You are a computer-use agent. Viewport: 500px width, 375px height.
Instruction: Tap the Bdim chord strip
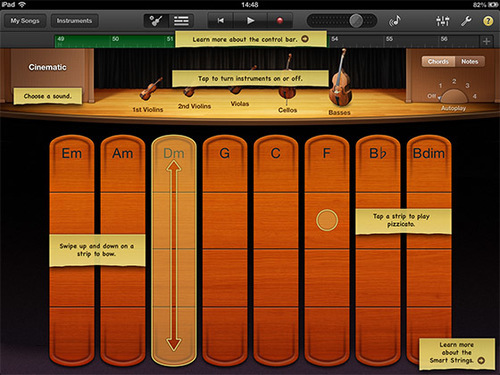pyautogui.click(x=429, y=250)
